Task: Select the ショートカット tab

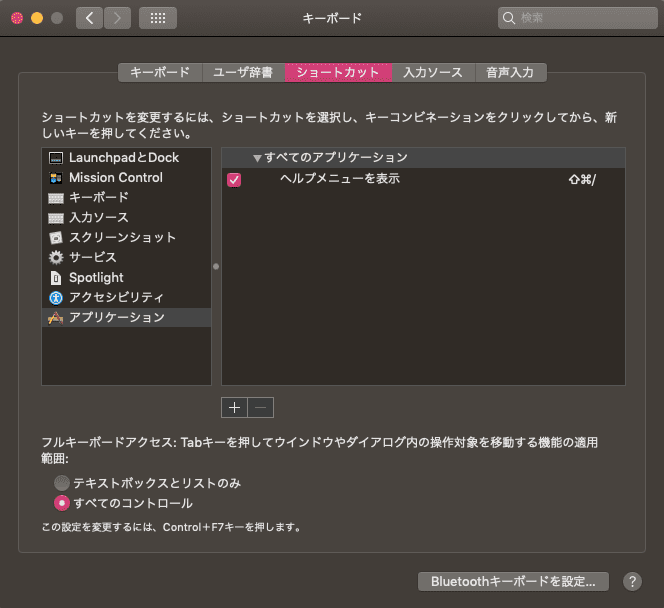Action: tap(338, 72)
